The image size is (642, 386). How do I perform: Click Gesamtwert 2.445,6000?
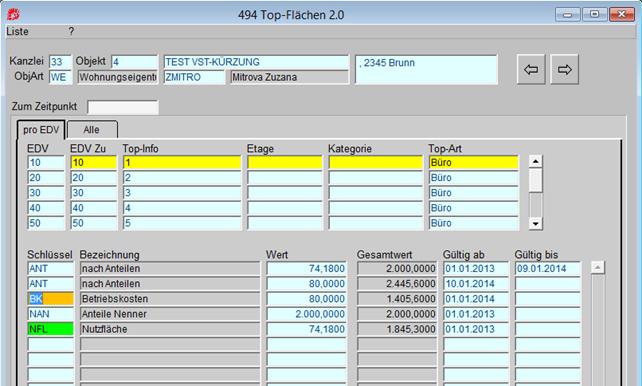397,284
